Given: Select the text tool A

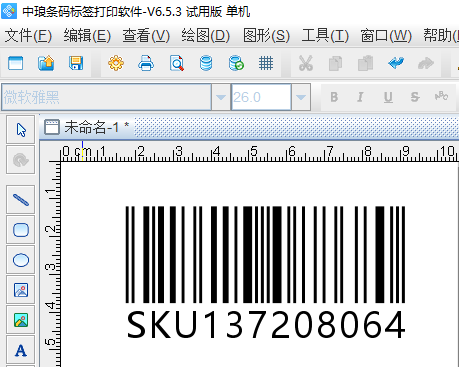Looking at the screenshot, I should [x=21, y=350].
